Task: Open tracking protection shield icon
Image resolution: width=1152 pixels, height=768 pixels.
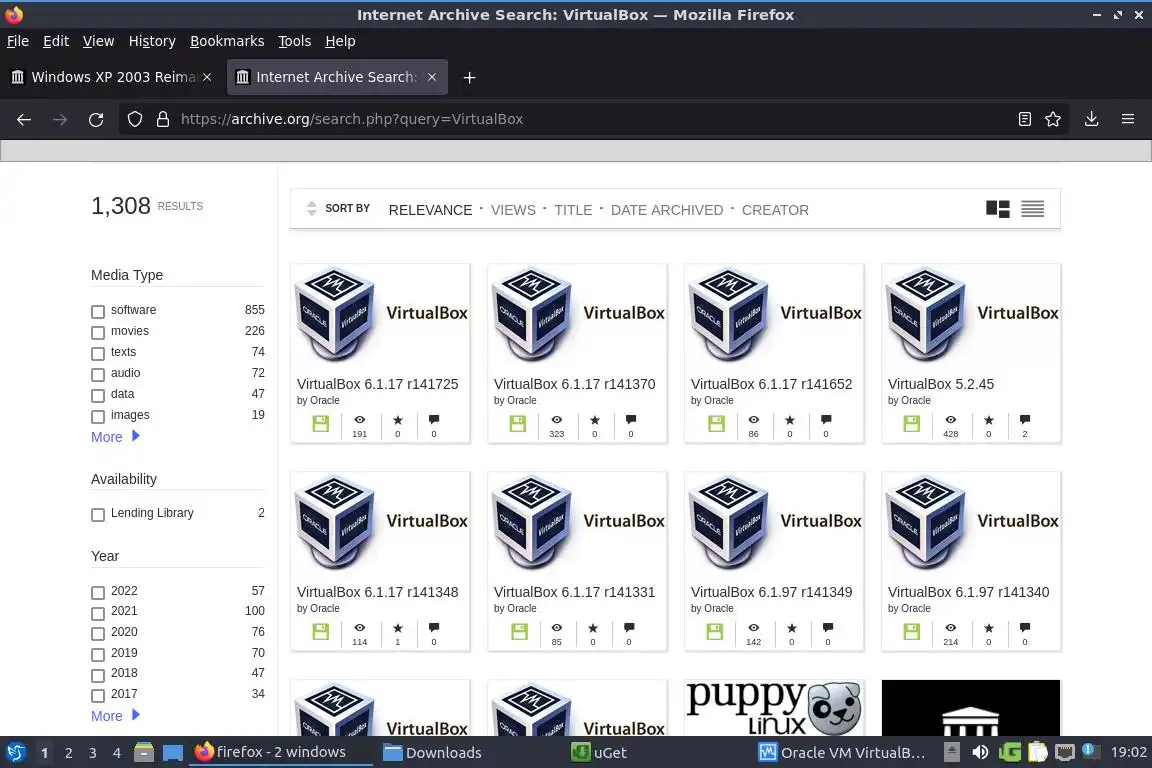Action: pos(134,119)
